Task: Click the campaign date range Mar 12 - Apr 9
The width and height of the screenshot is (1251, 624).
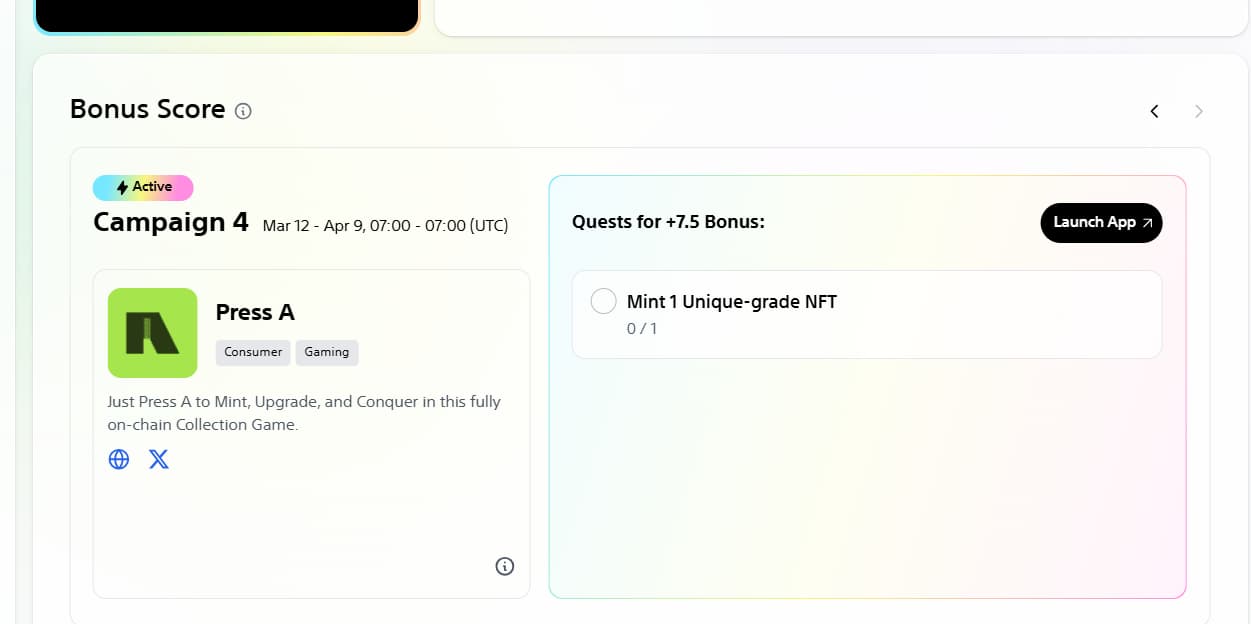Action: [385, 226]
